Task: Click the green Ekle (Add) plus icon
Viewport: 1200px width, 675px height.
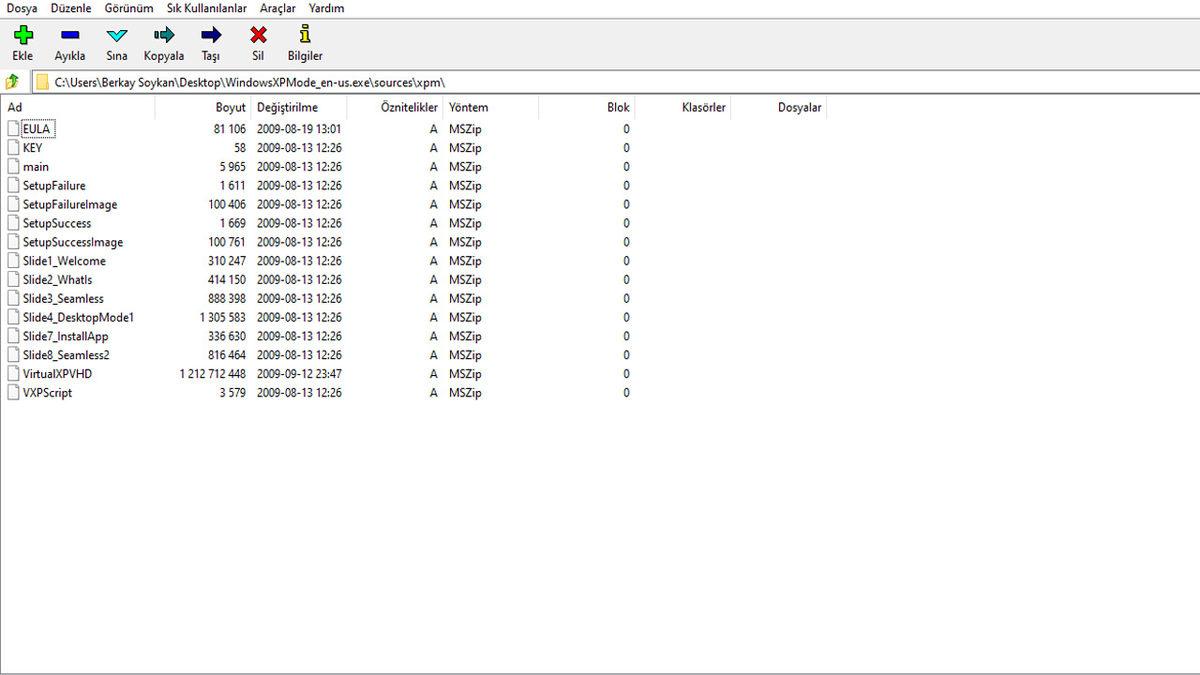Action: pyautogui.click(x=23, y=36)
